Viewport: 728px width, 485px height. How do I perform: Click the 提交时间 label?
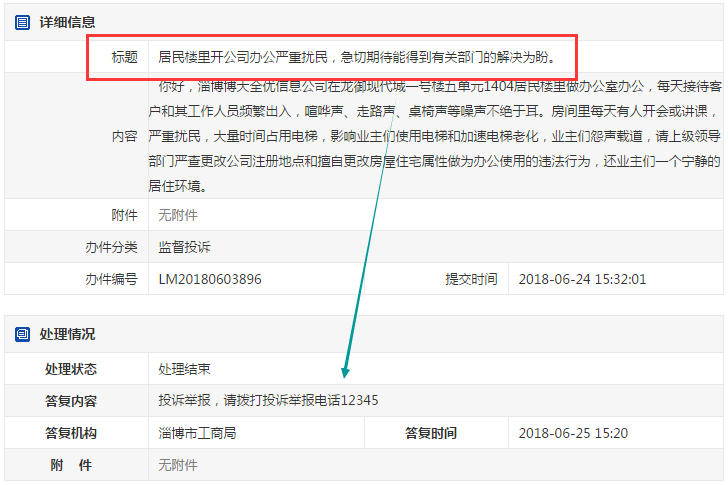pyautogui.click(x=471, y=279)
